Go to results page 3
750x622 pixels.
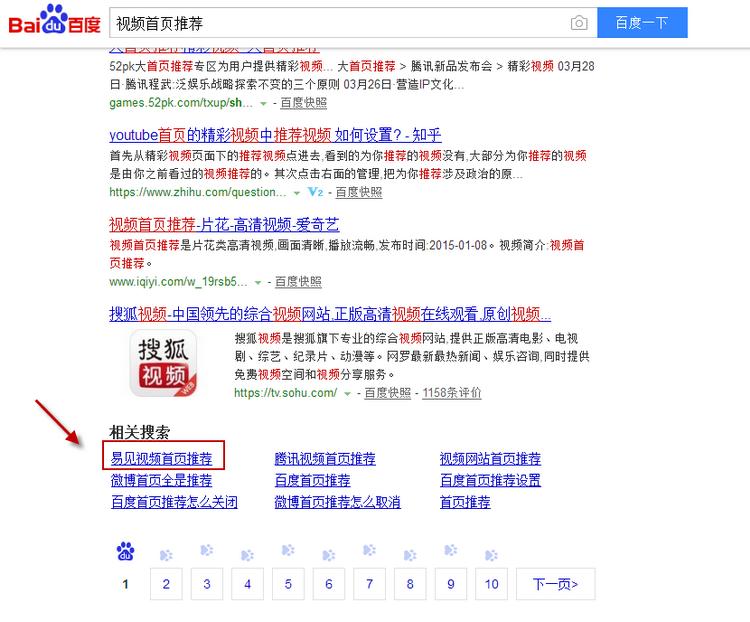[207, 584]
